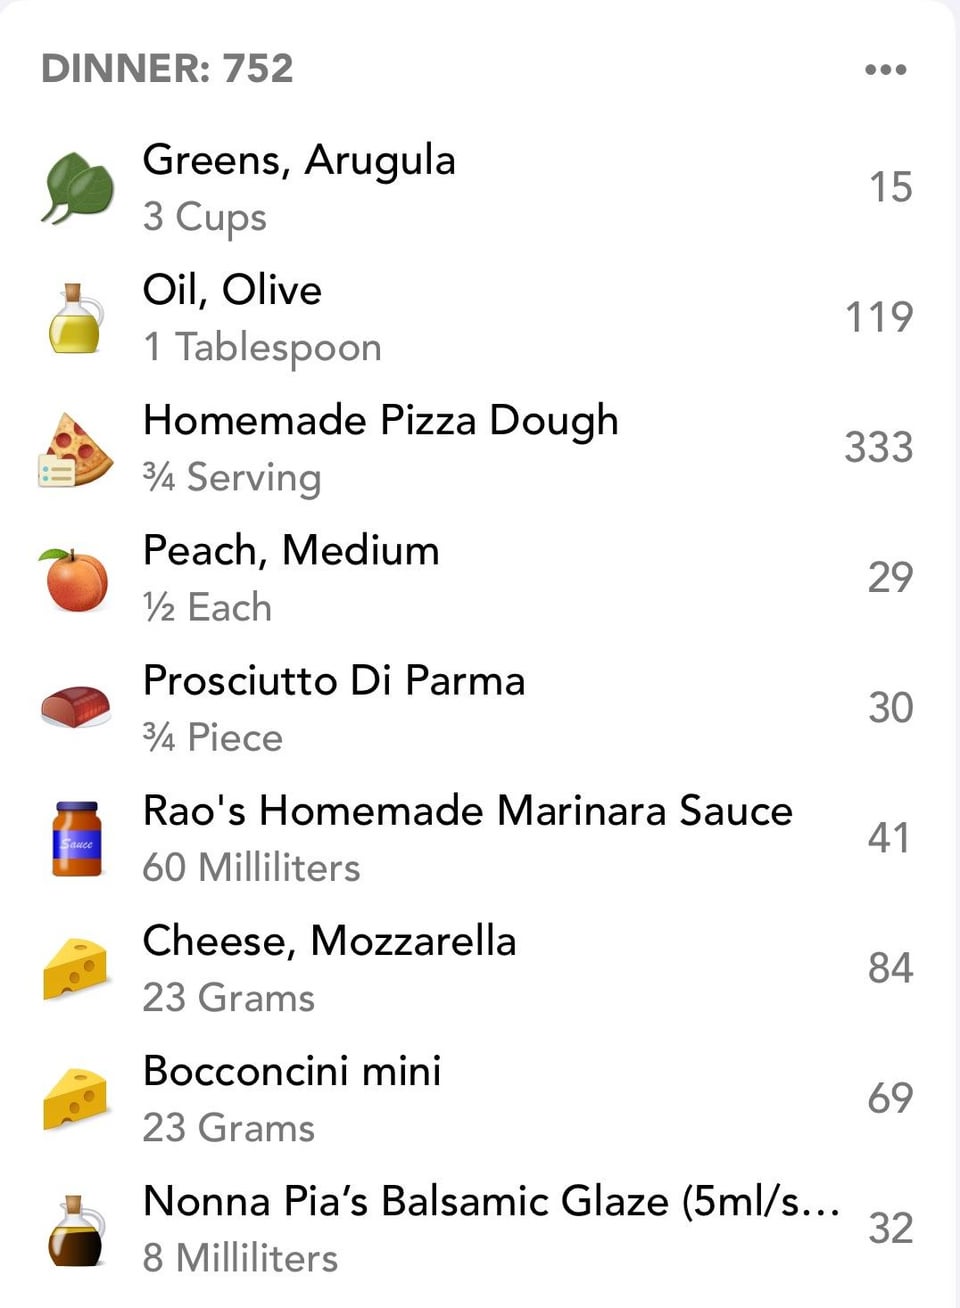Tap the prosciutto meat icon

(x=75, y=707)
